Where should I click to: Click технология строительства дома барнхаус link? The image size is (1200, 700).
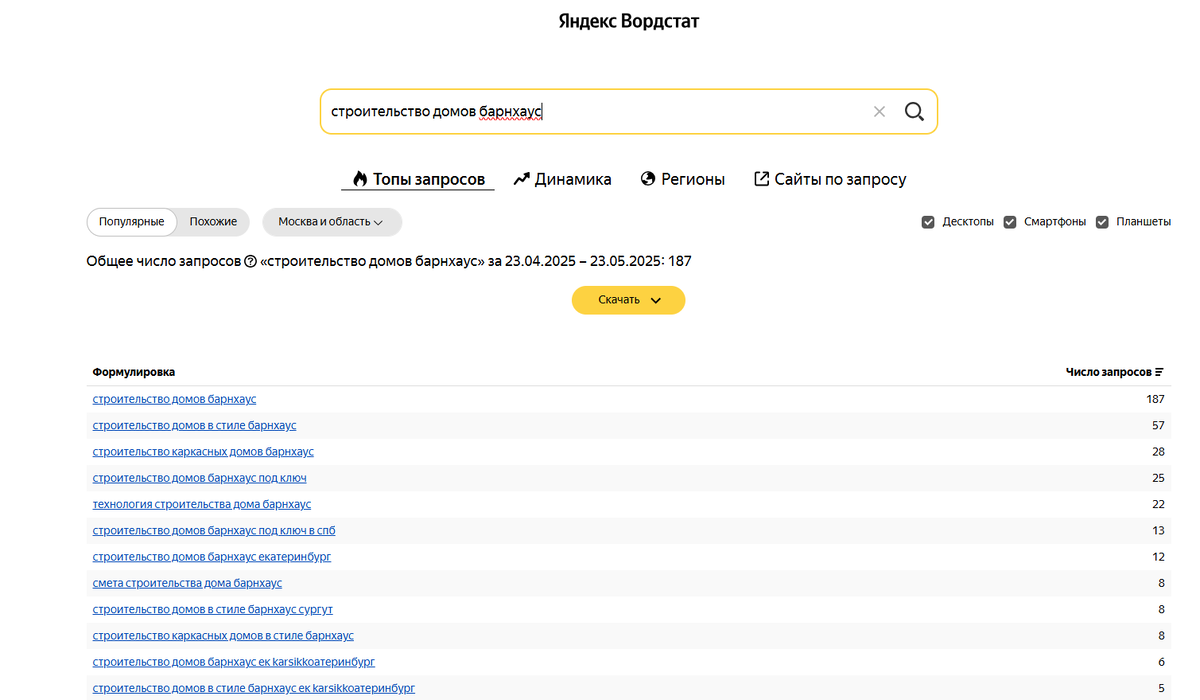pos(201,504)
